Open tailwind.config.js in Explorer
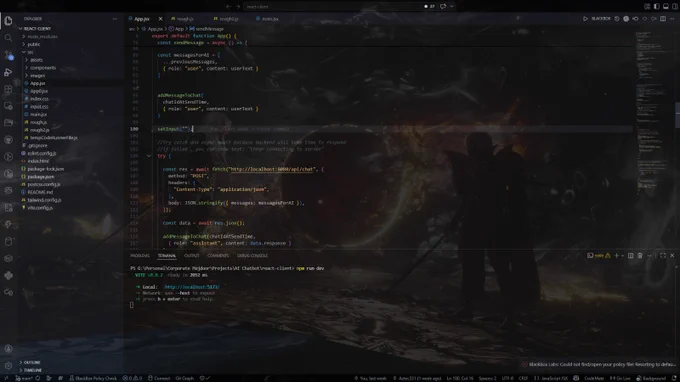The image size is (680, 382). point(44,200)
